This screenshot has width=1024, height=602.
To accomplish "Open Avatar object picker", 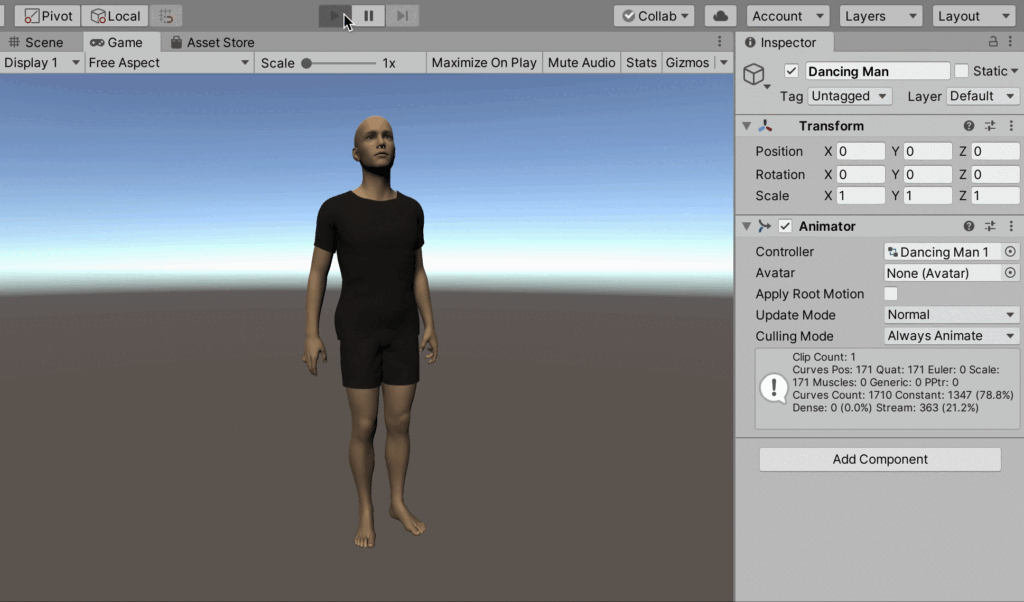I will pyautogui.click(x=1010, y=273).
